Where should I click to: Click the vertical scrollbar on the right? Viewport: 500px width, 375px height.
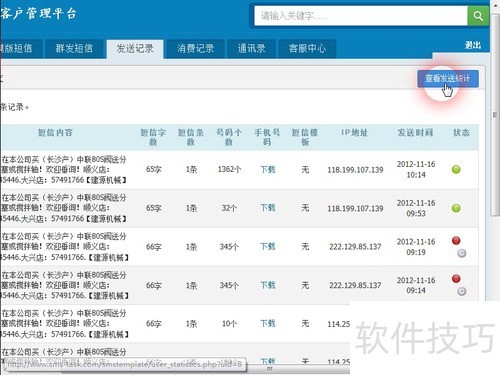pos(495,115)
